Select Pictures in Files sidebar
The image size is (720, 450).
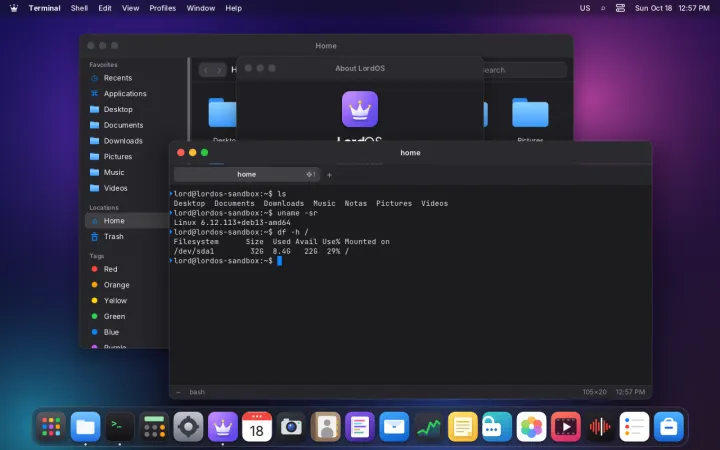(x=127, y=157)
